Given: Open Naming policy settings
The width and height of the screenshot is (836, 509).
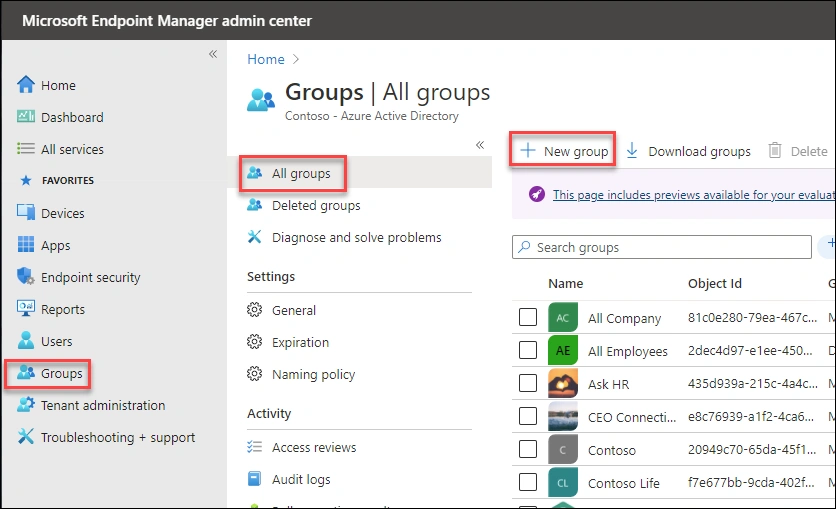Looking at the screenshot, I should tap(314, 374).
